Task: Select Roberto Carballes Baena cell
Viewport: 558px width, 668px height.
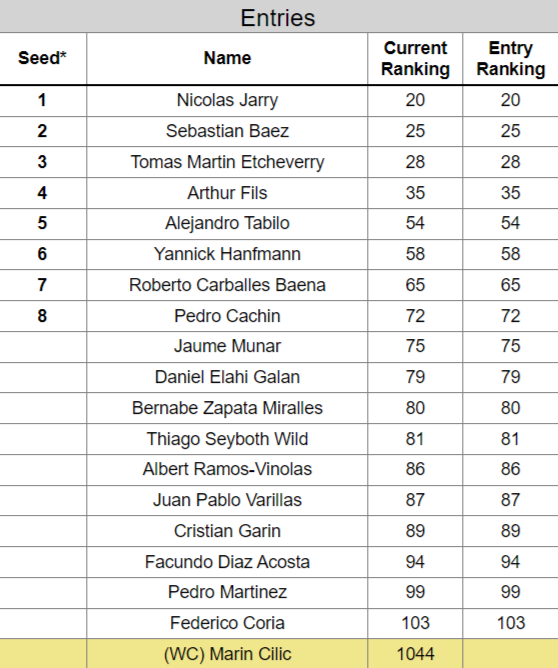Action: [x=227, y=285]
